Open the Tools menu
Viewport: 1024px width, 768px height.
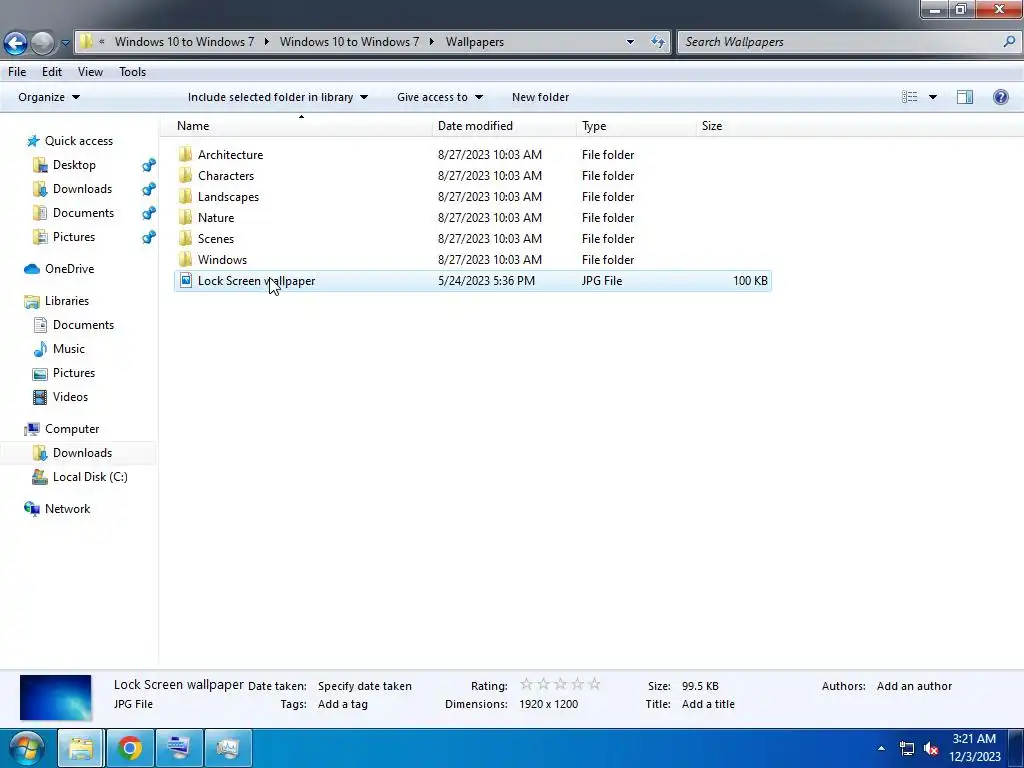click(133, 72)
